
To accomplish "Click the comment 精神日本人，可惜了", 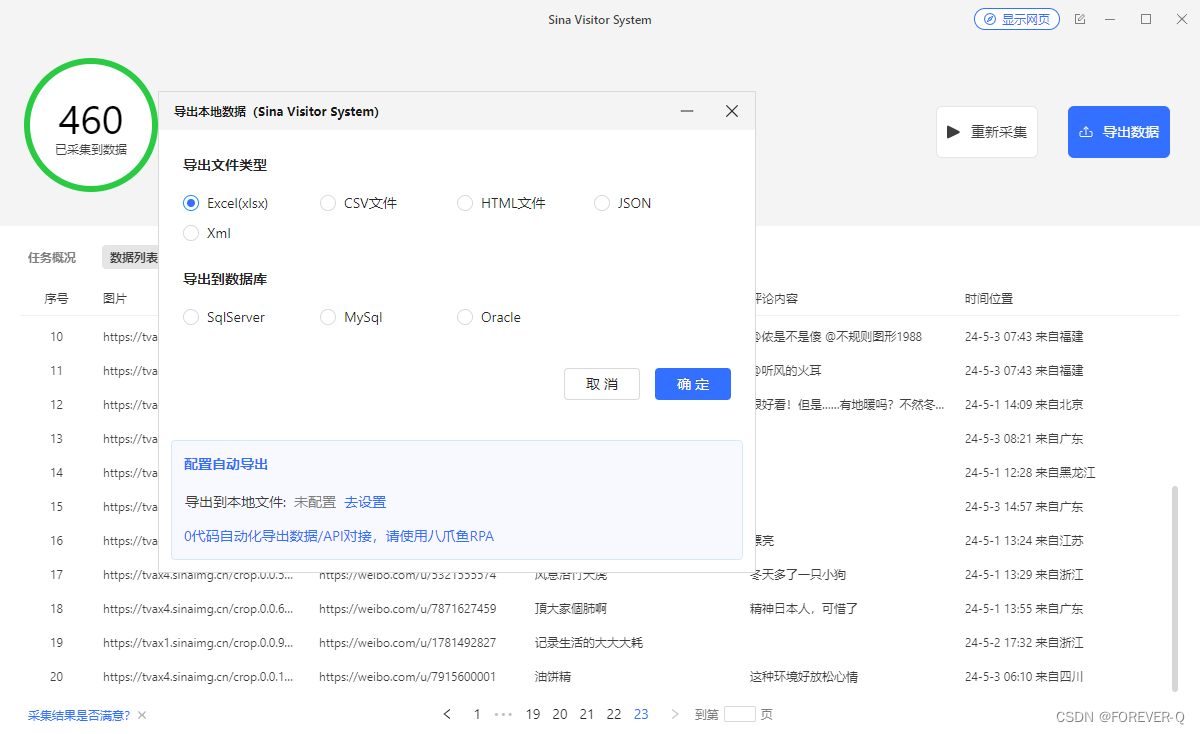I will 804,608.
